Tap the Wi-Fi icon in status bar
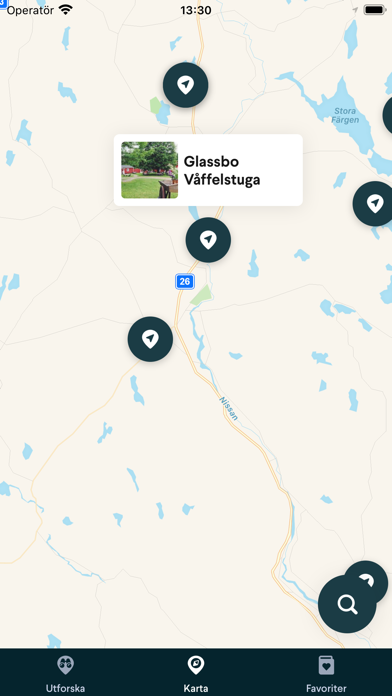 (x=66, y=10)
